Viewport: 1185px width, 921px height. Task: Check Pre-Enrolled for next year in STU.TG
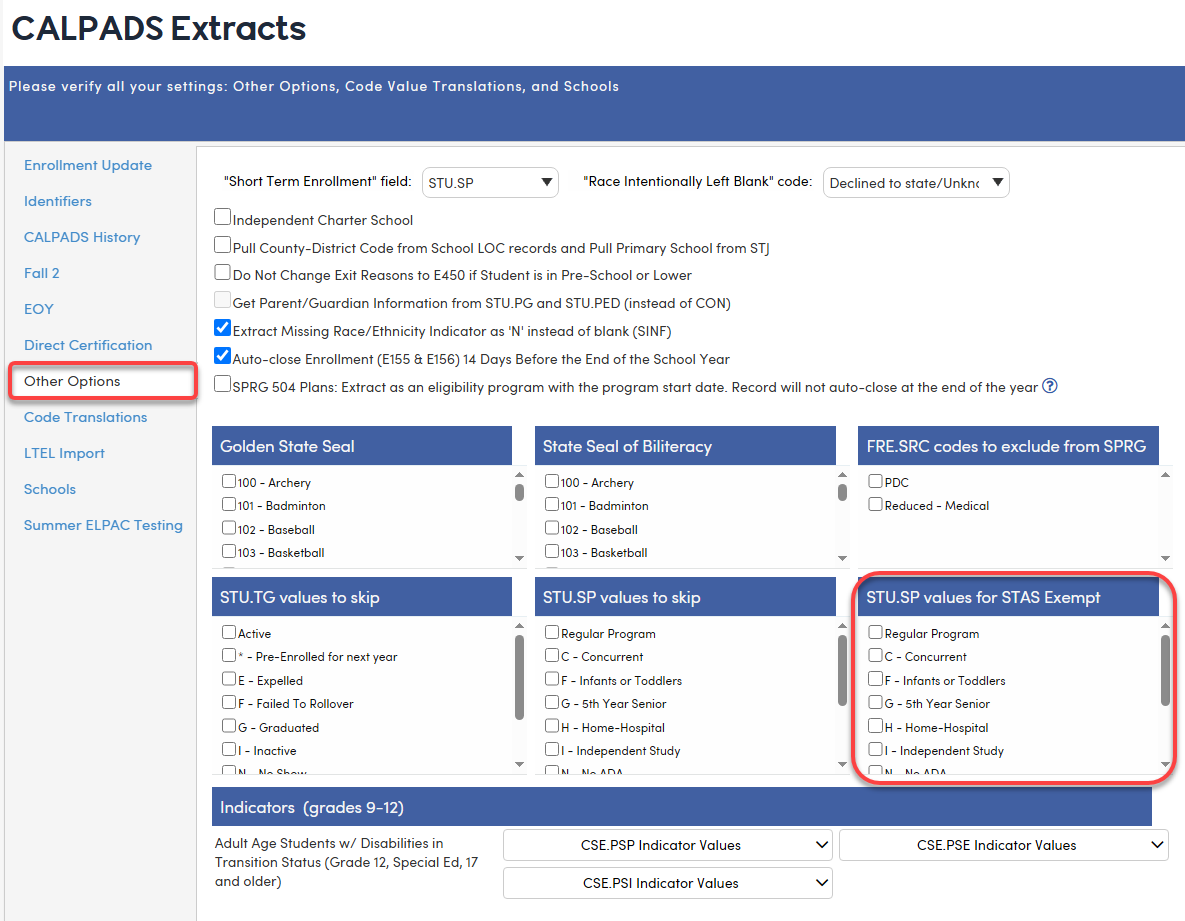[229, 656]
